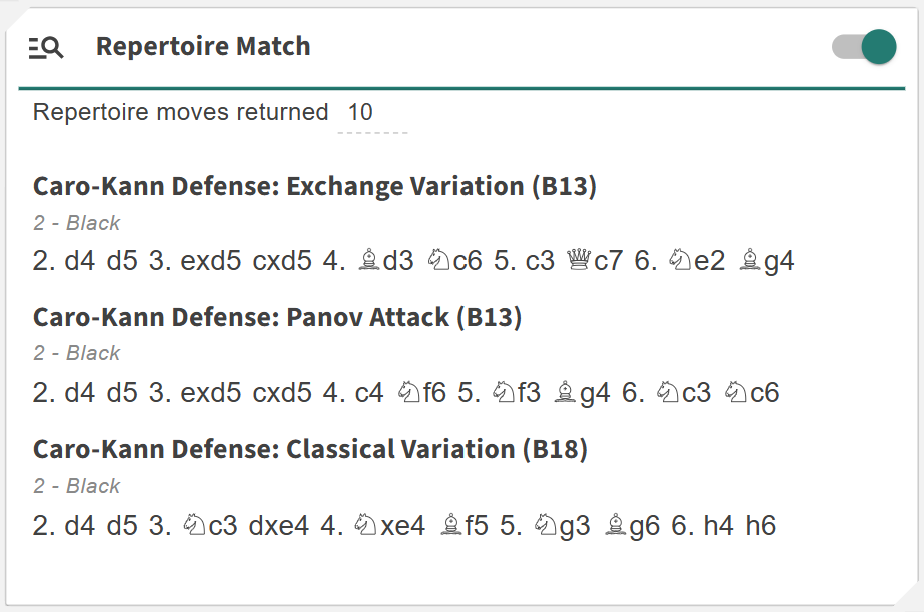Open Caro-Kann Exchange Variation (B13) heading

(314, 187)
